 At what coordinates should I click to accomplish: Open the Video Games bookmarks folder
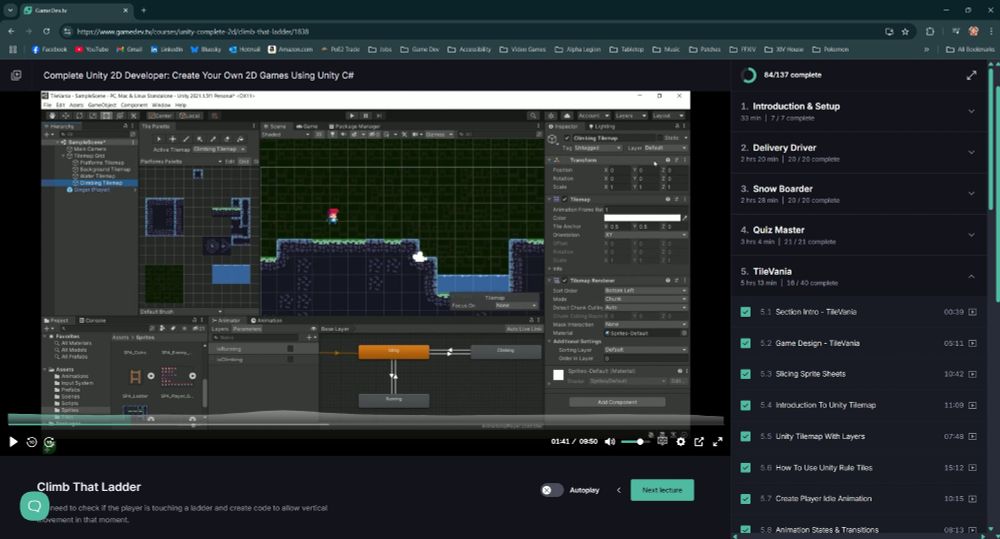point(522,49)
